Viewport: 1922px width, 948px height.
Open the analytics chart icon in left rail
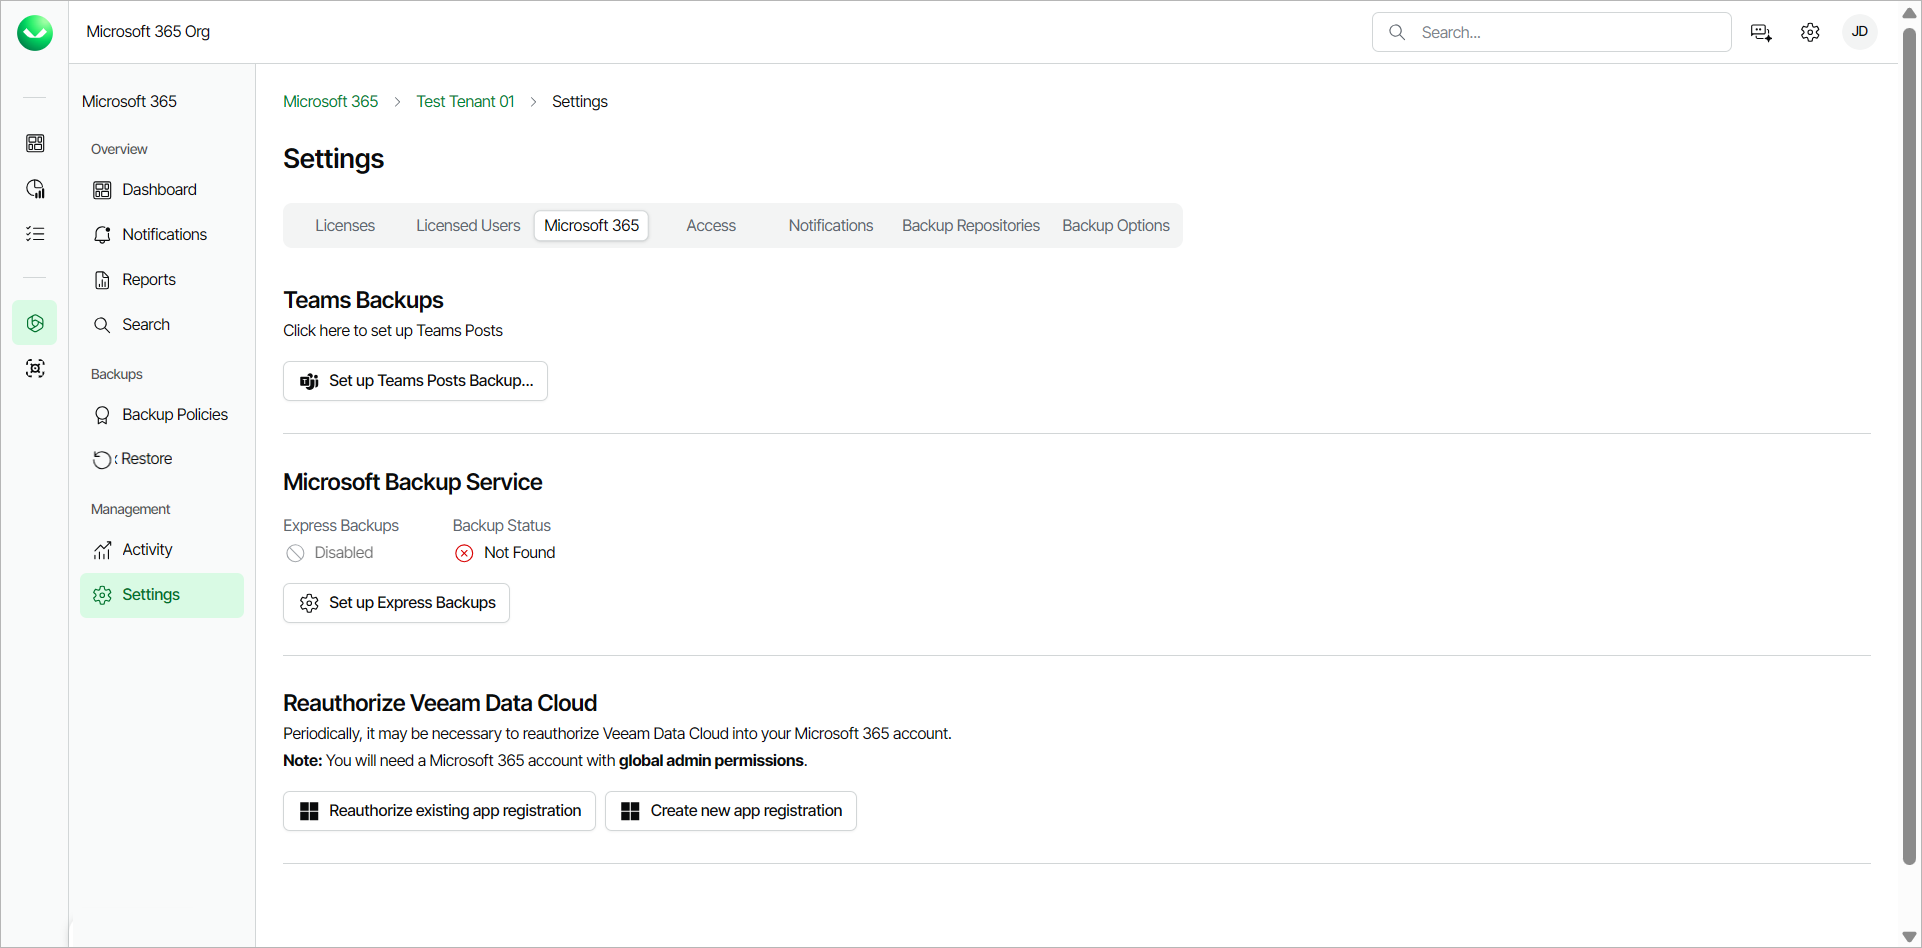click(x=35, y=189)
